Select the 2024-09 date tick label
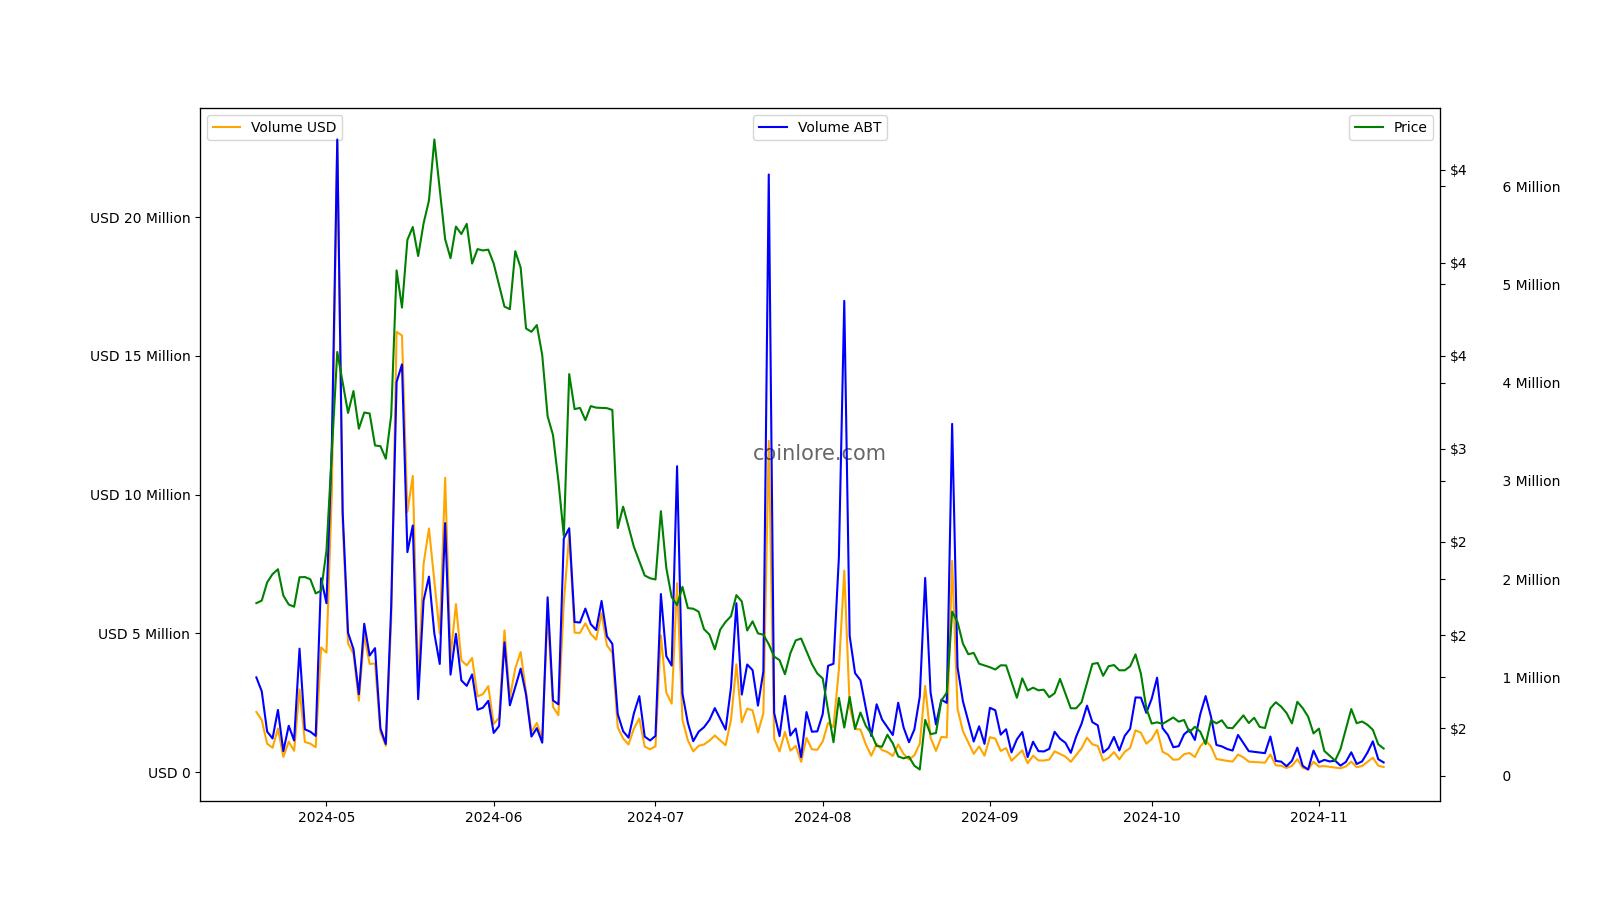The height and width of the screenshot is (900, 1600). tap(989, 817)
